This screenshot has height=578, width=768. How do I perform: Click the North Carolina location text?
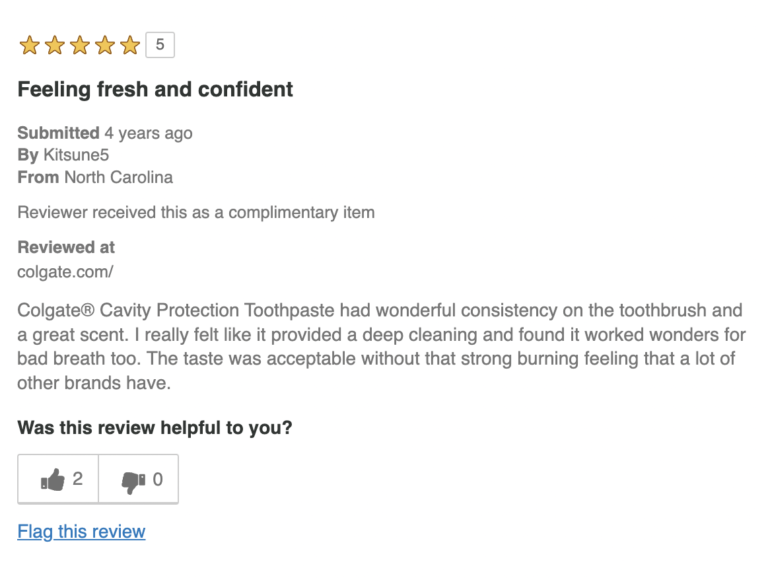[118, 177]
